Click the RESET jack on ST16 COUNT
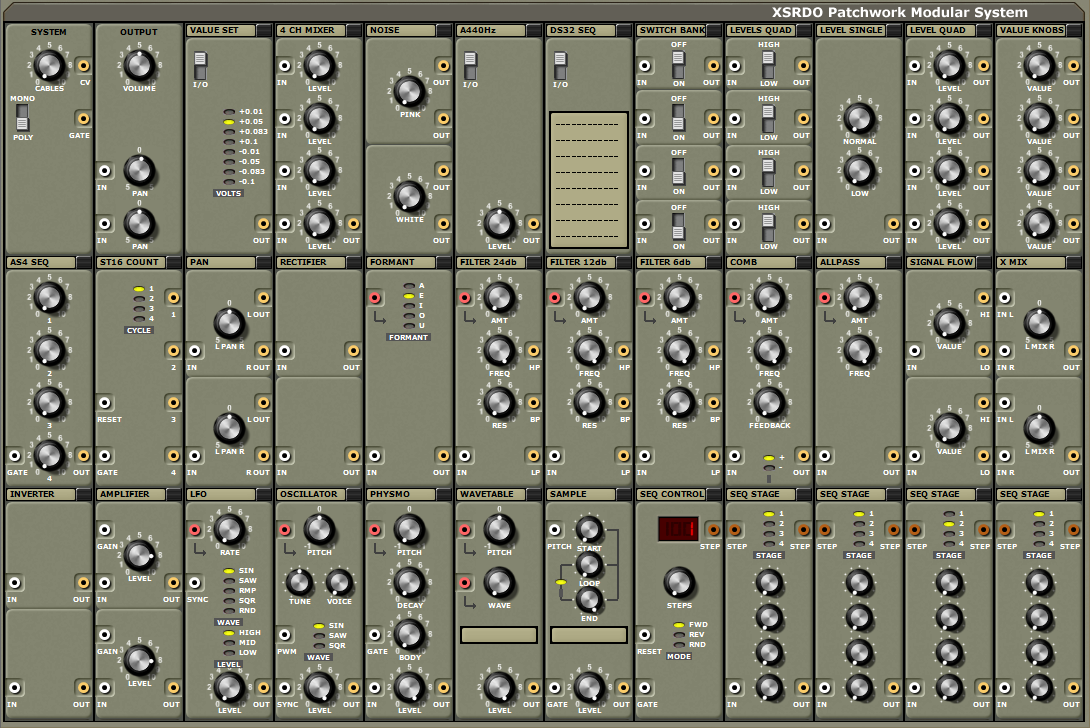Screen dimensions: 1090x728 104,403
